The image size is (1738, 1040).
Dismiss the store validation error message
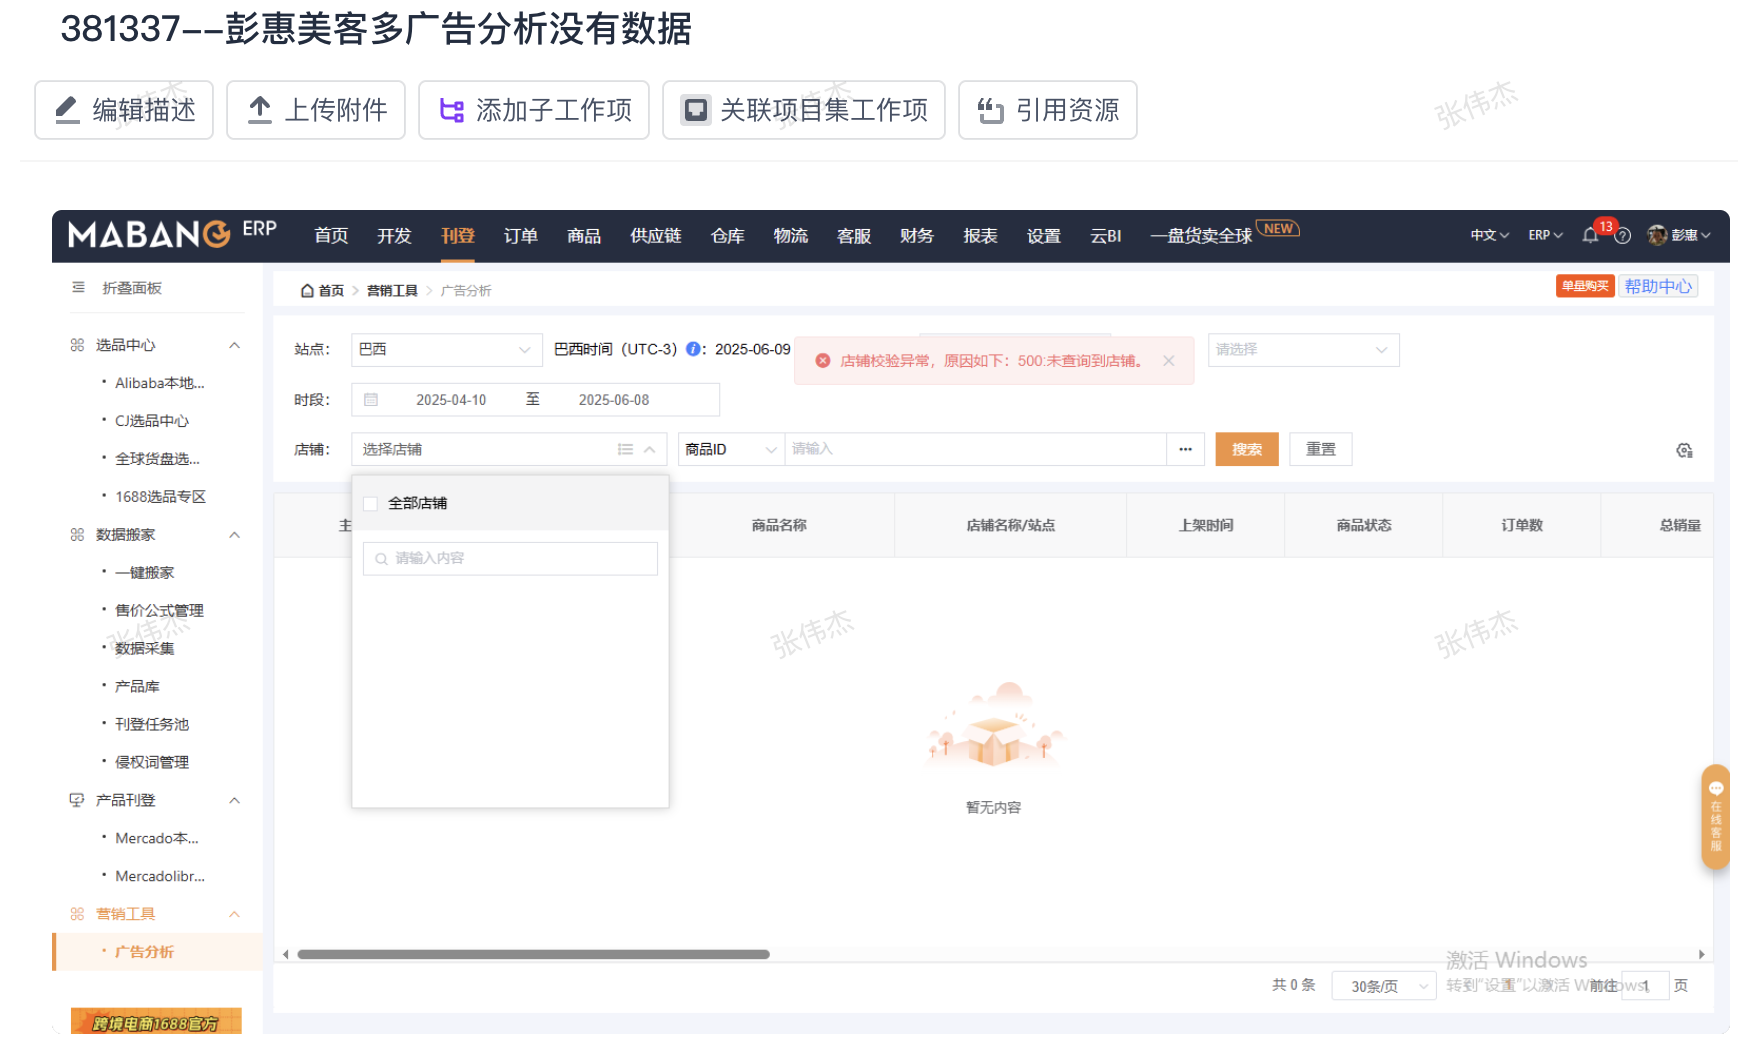[1168, 361]
